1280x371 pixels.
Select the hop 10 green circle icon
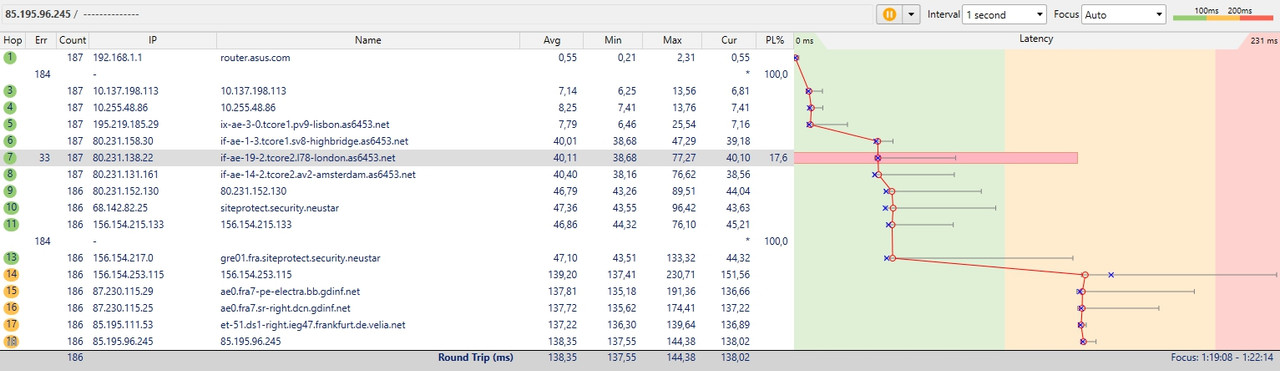[x=10, y=208]
